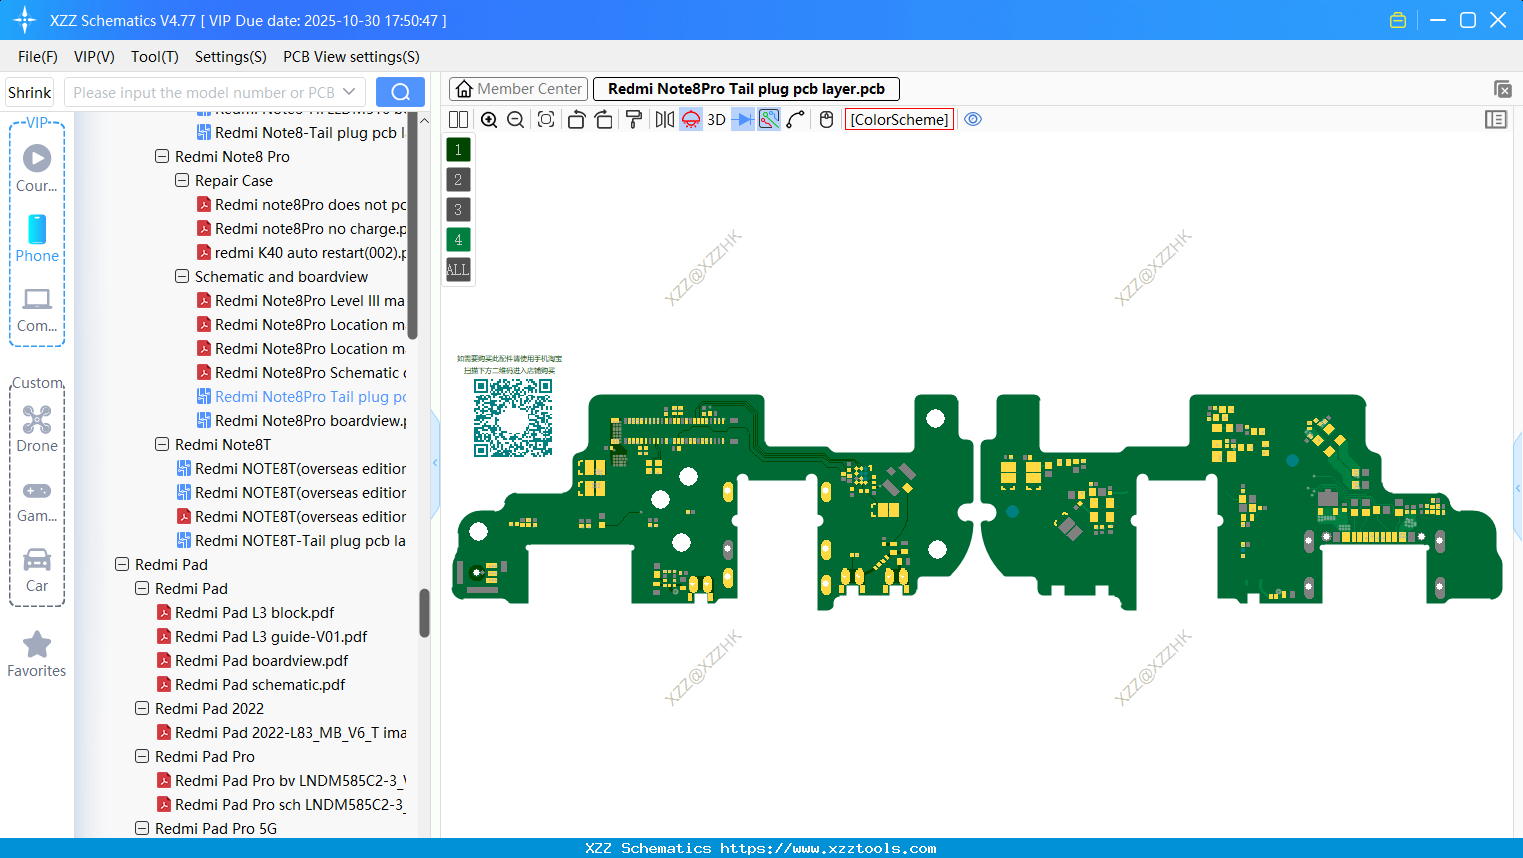Collapse the Repair Case folder
The image size is (1523, 858).
coord(182,181)
